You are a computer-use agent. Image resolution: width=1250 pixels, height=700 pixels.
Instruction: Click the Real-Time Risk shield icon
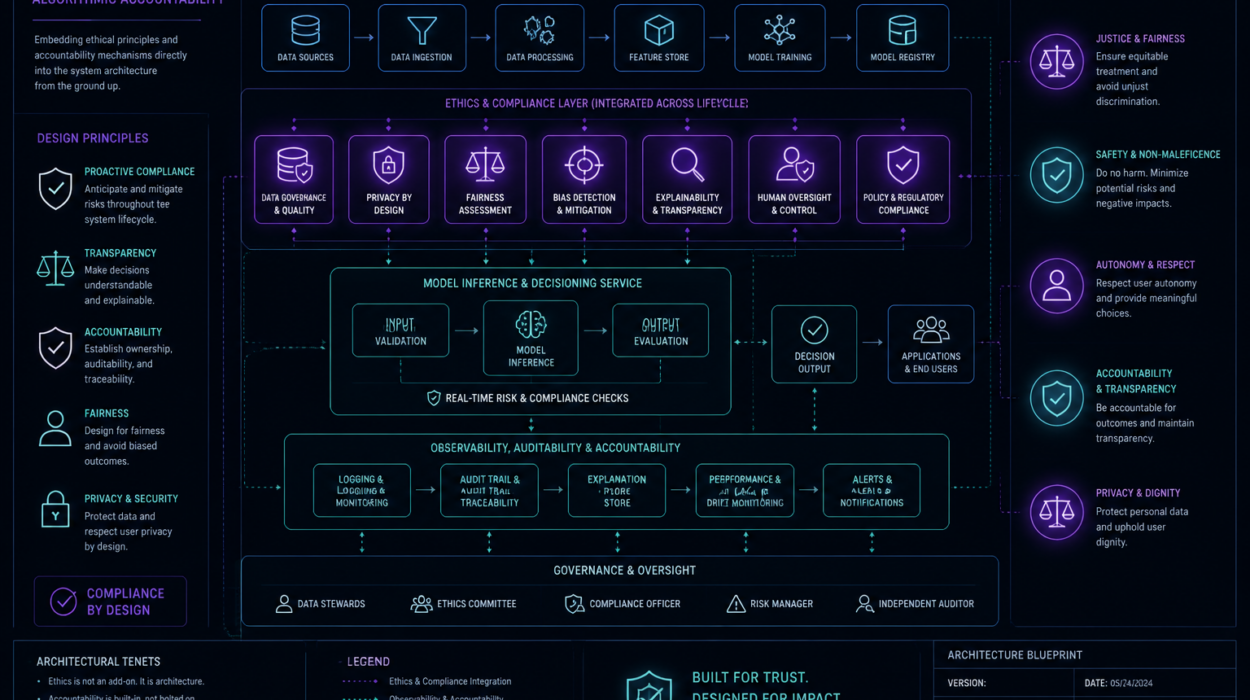(x=433, y=398)
